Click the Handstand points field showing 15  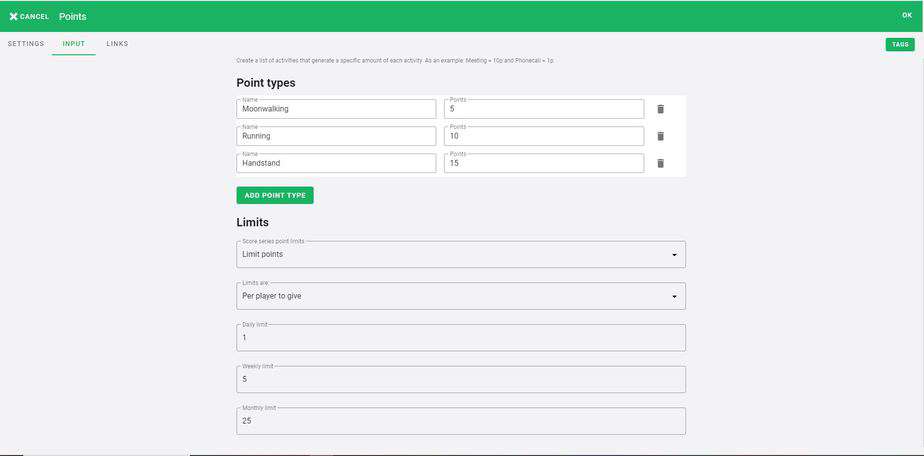[544, 163]
